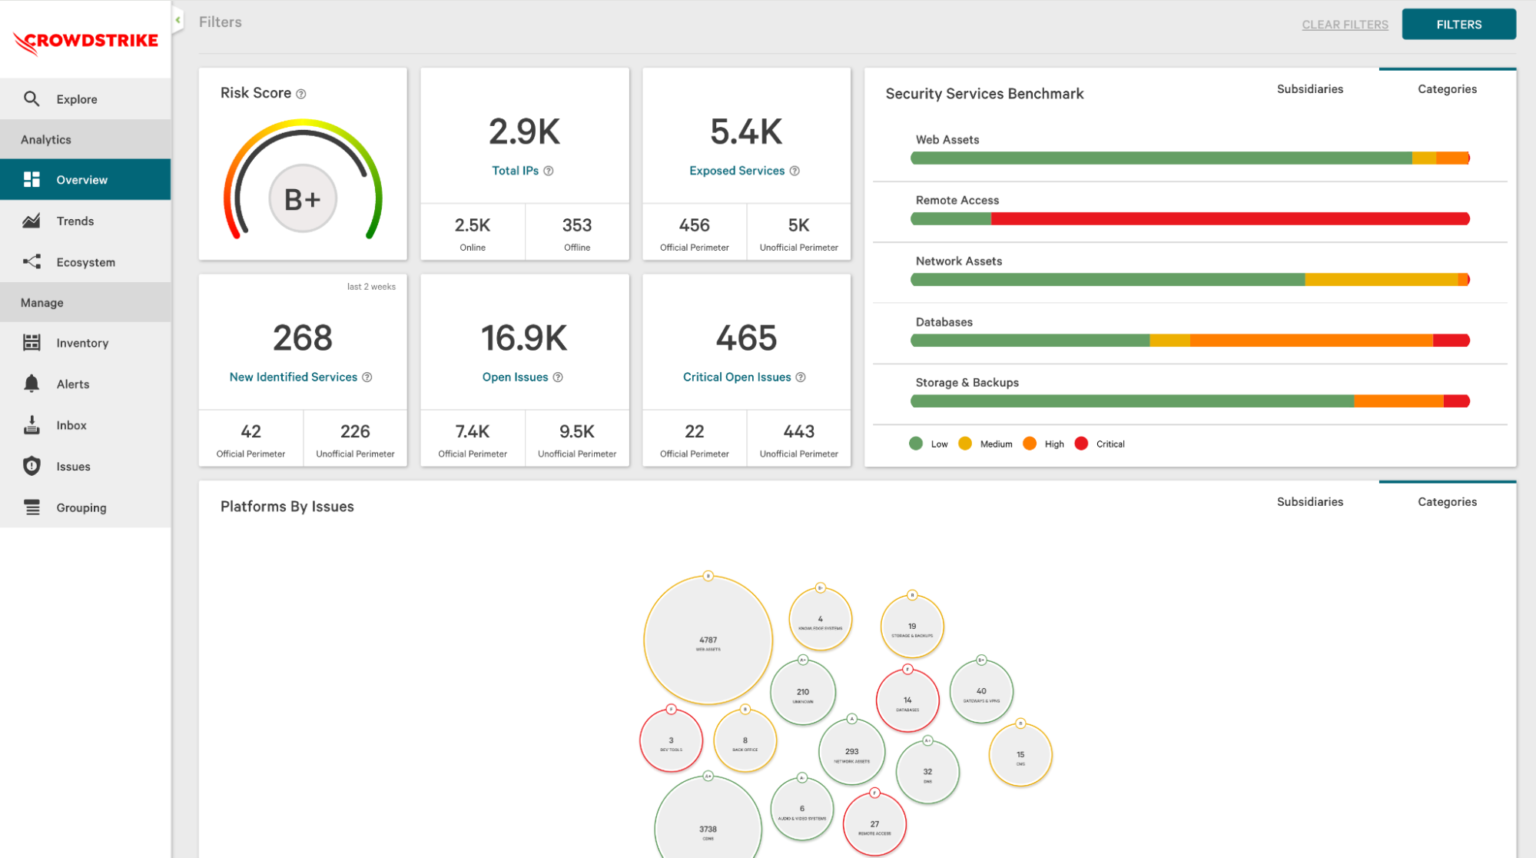
Task: Open the Grouping section
Action: tap(33, 507)
